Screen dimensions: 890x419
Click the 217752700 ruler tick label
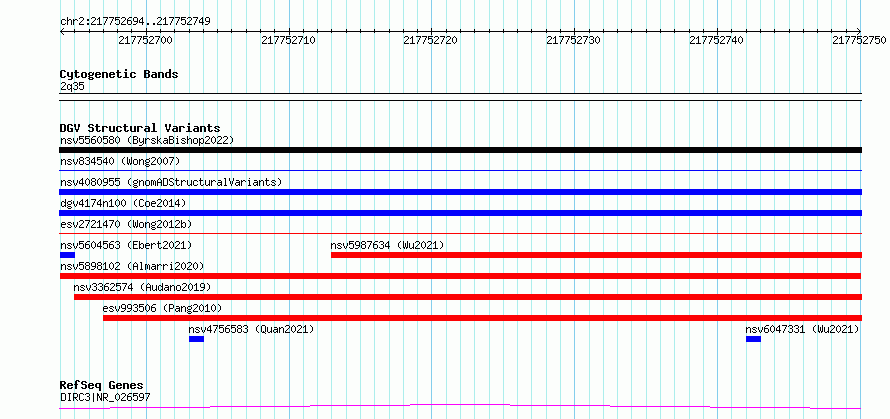pos(145,40)
